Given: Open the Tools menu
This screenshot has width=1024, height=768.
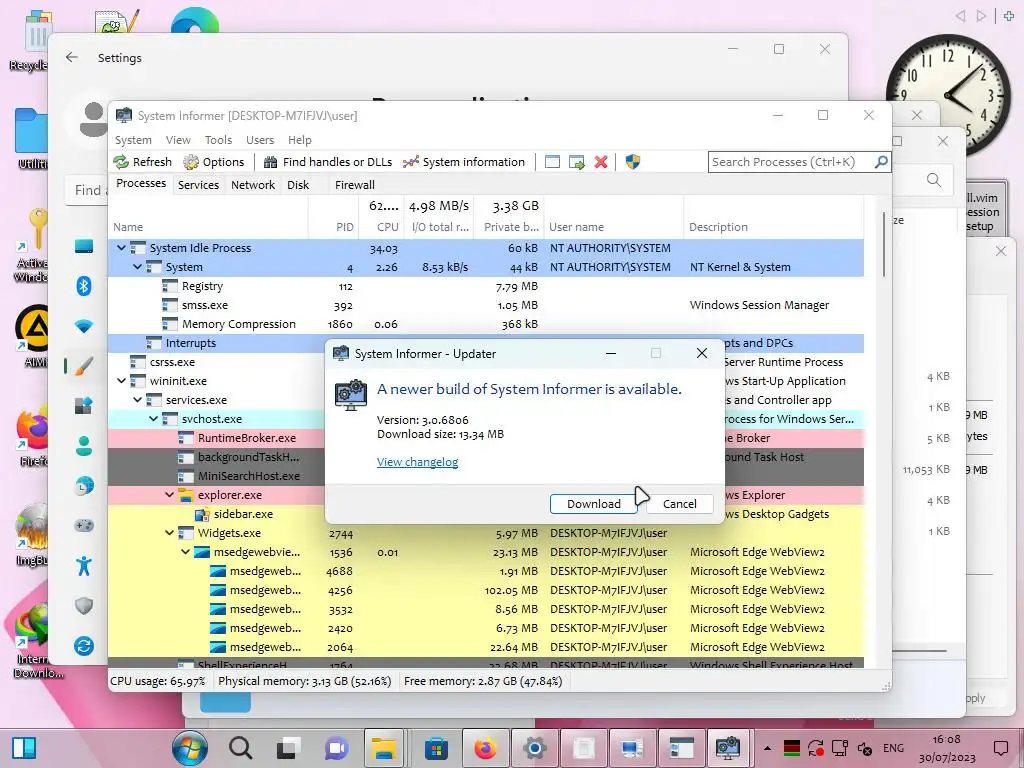Looking at the screenshot, I should [218, 140].
